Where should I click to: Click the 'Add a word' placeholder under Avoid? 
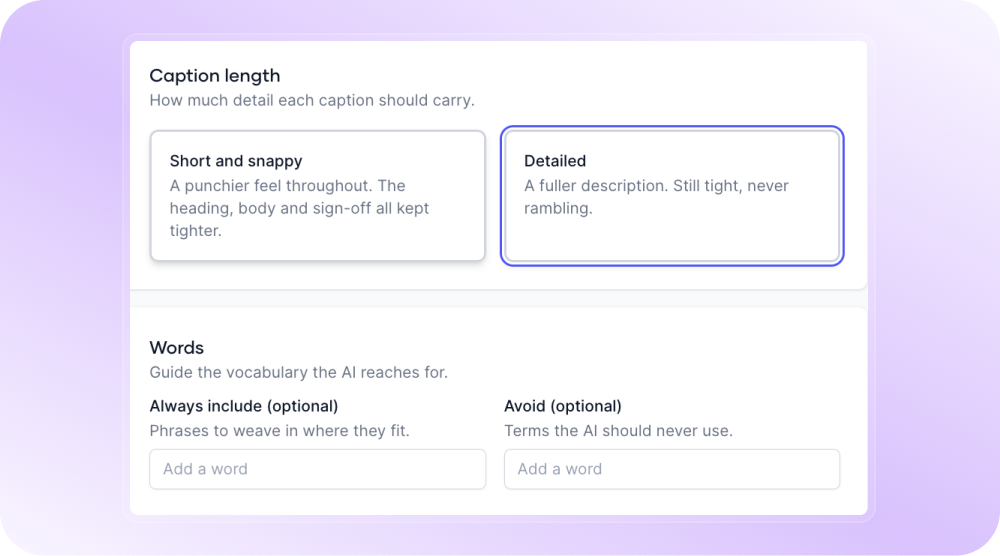click(559, 469)
